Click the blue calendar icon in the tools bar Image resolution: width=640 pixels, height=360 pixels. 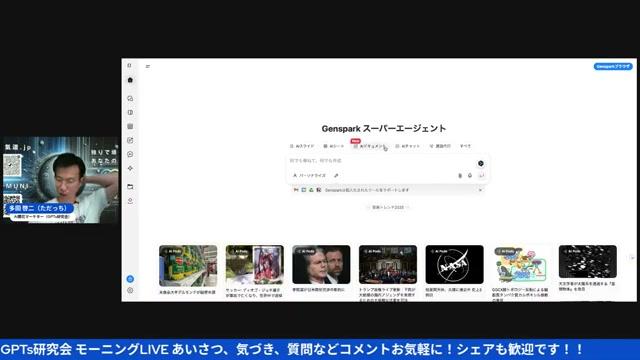pos(304,190)
